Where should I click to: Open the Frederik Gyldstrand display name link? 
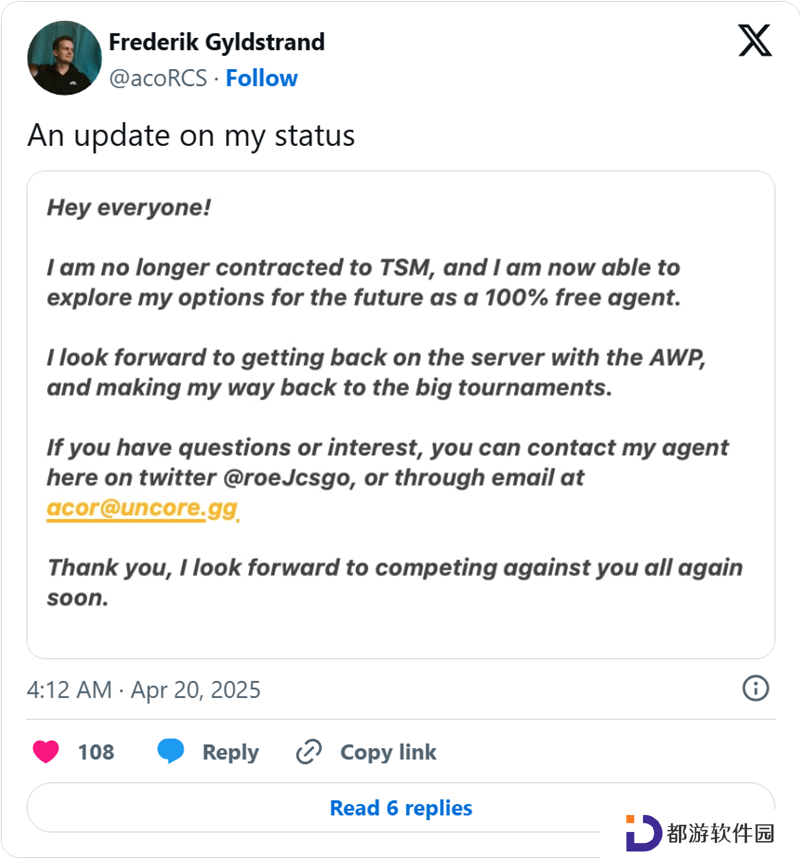(x=217, y=42)
